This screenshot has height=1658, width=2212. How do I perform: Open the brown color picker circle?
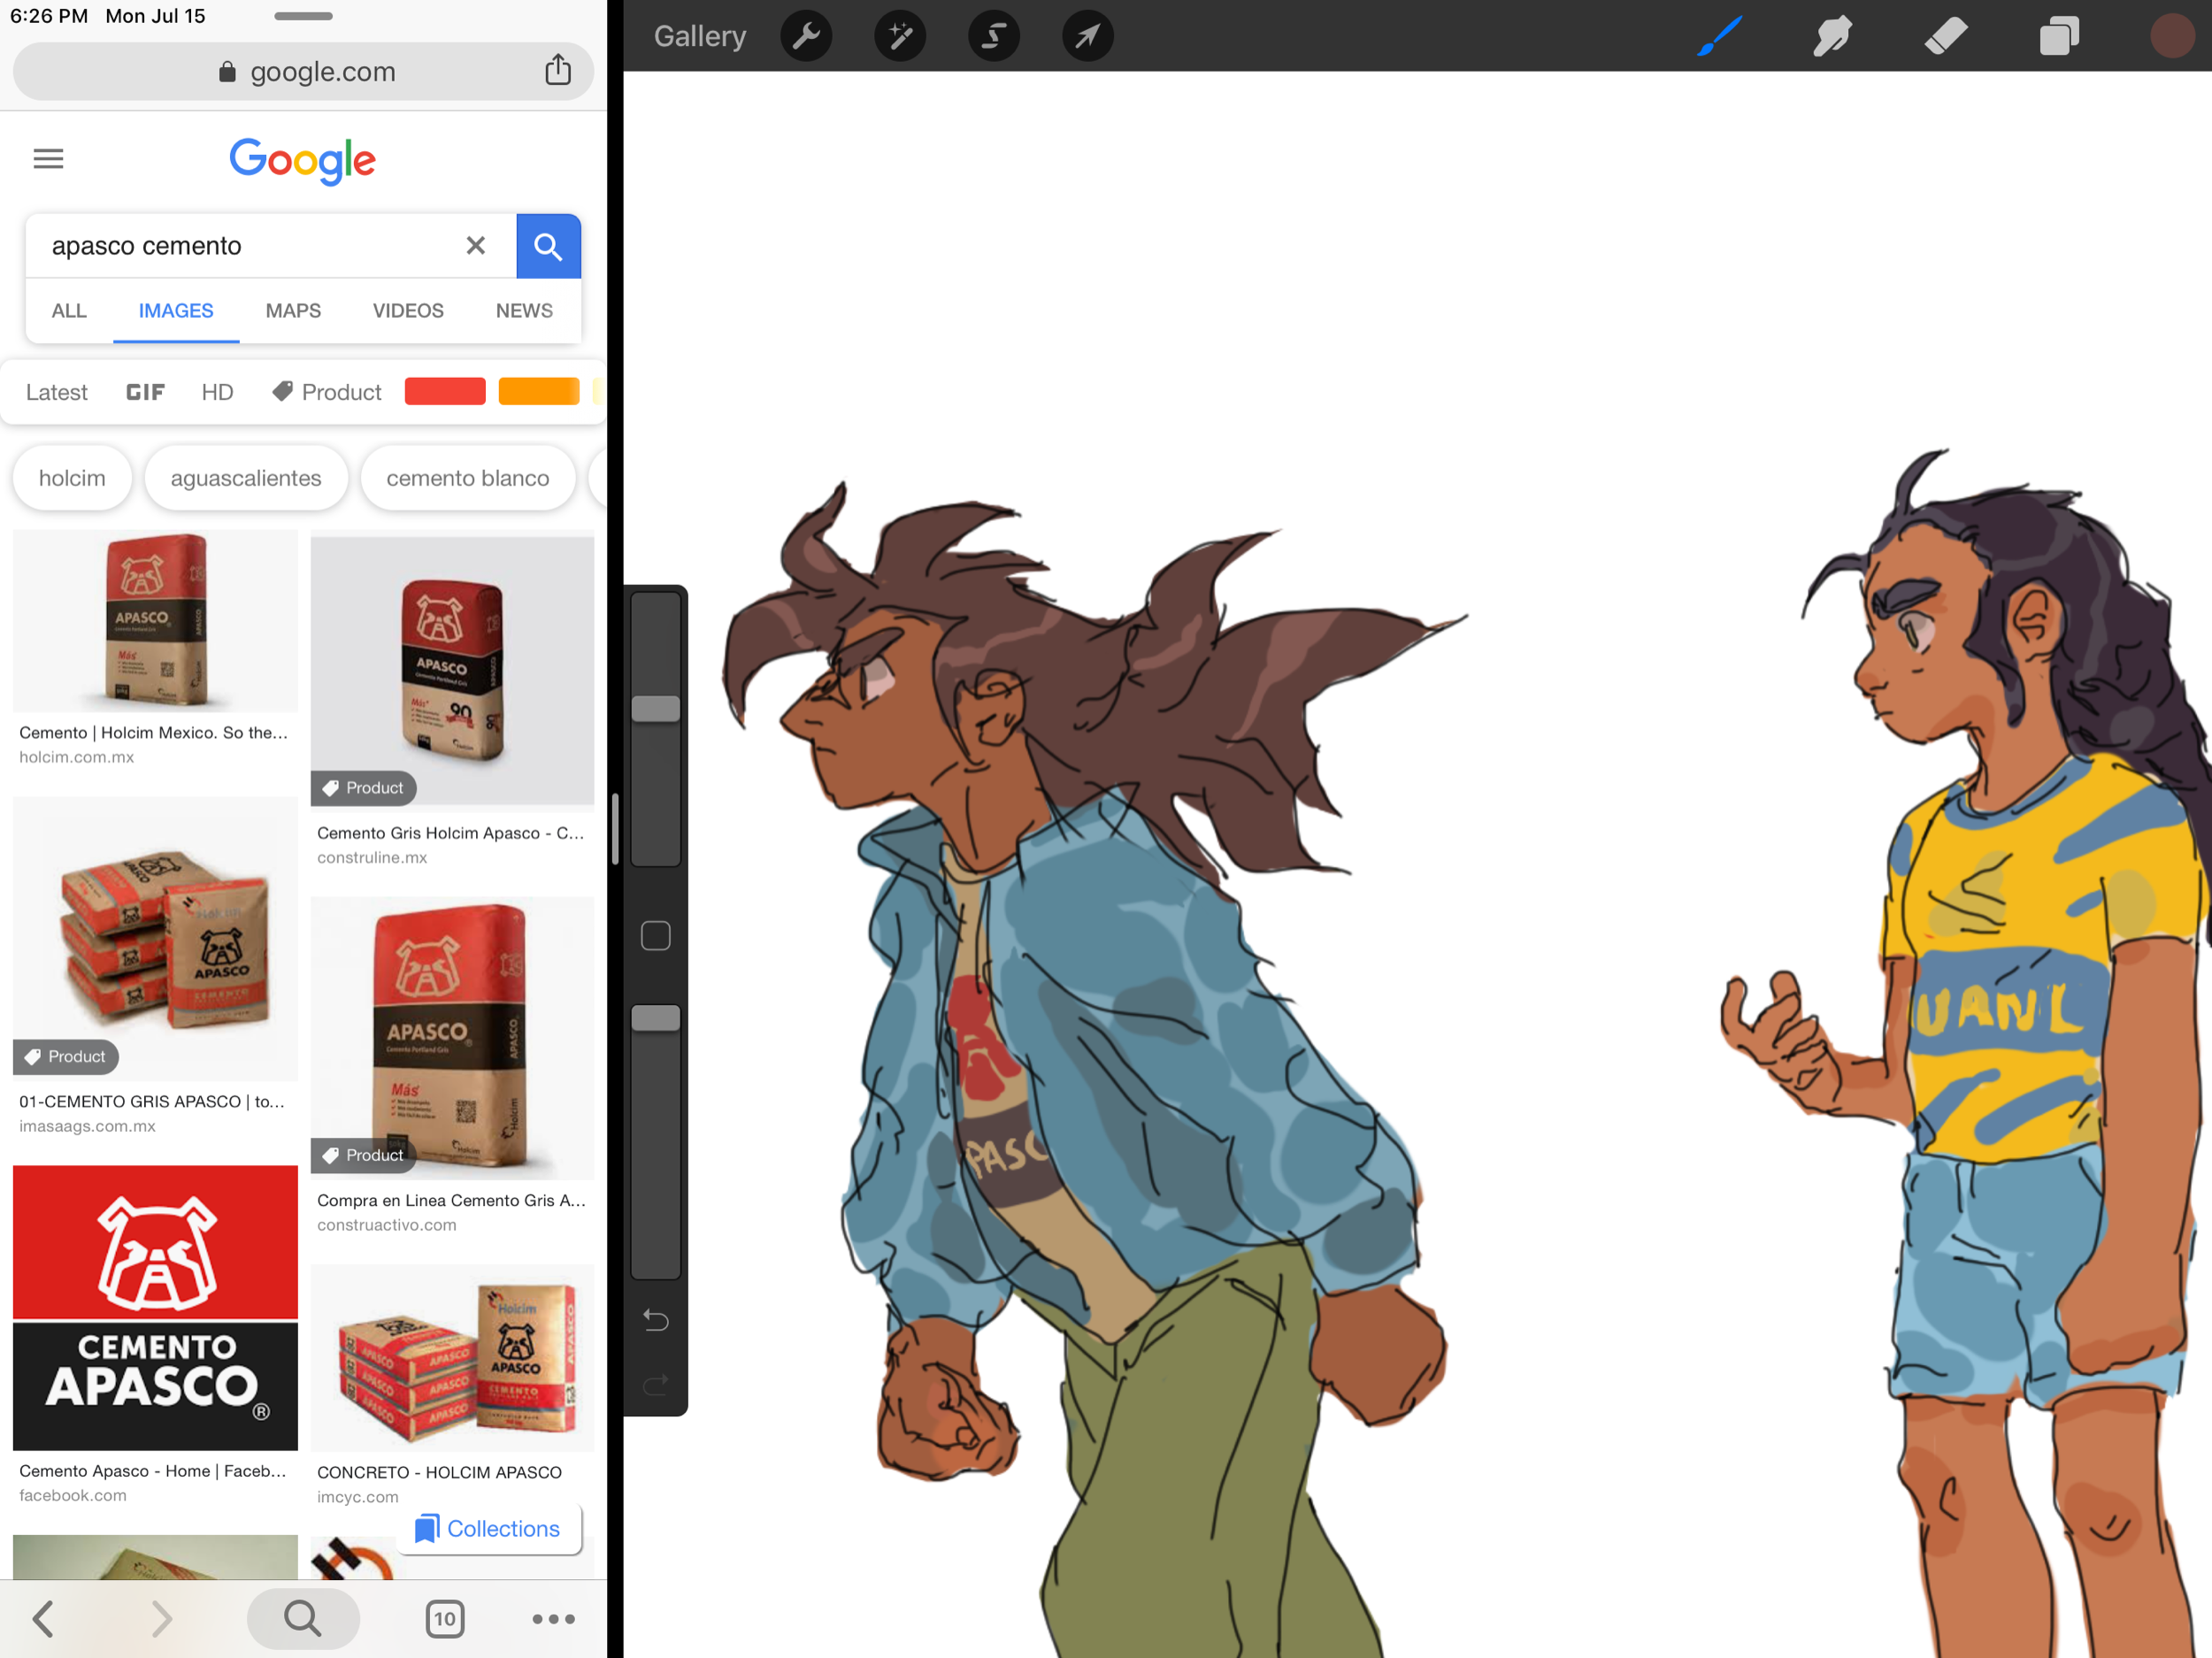point(2171,37)
